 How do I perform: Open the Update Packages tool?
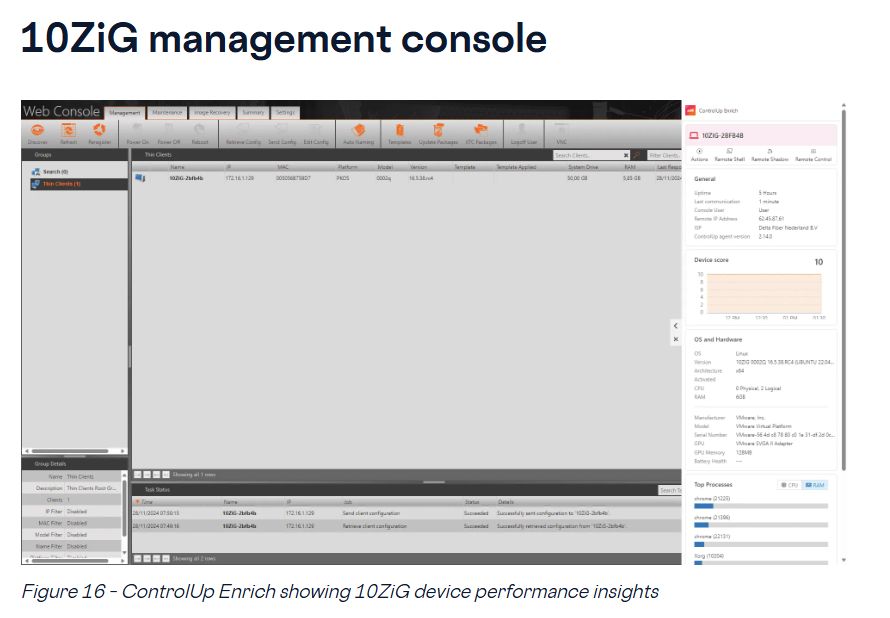(x=438, y=134)
